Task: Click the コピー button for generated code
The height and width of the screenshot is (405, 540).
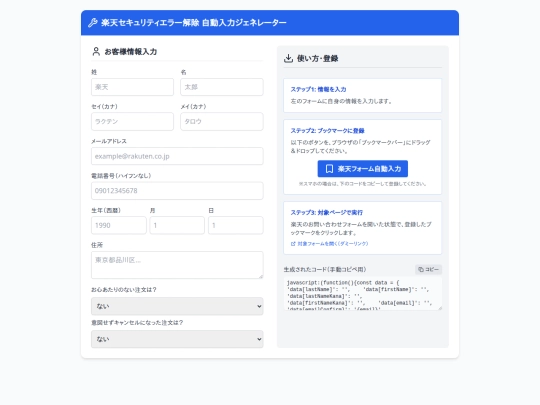Action: point(428,269)
